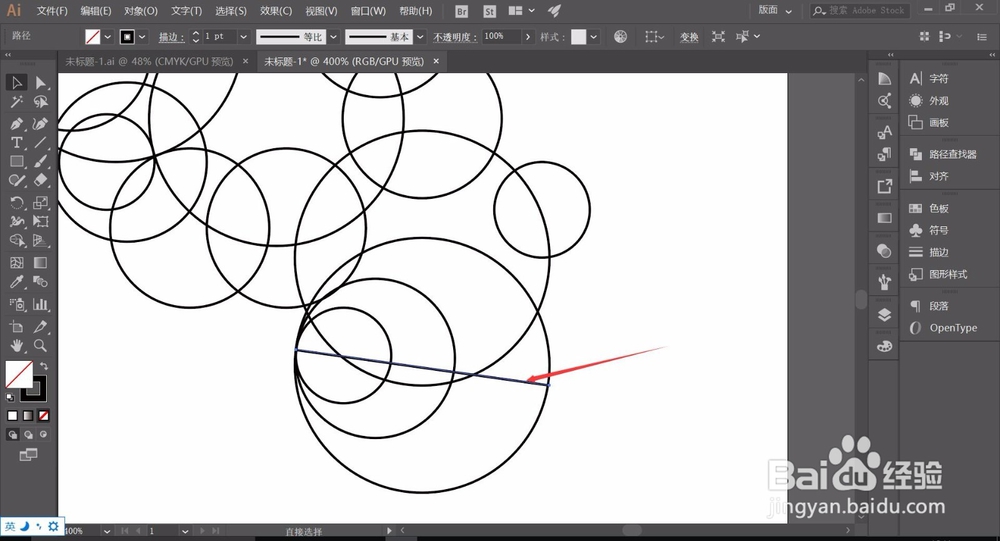Select the Rectangle tool
1000x541 pixels.
[17, 161]
